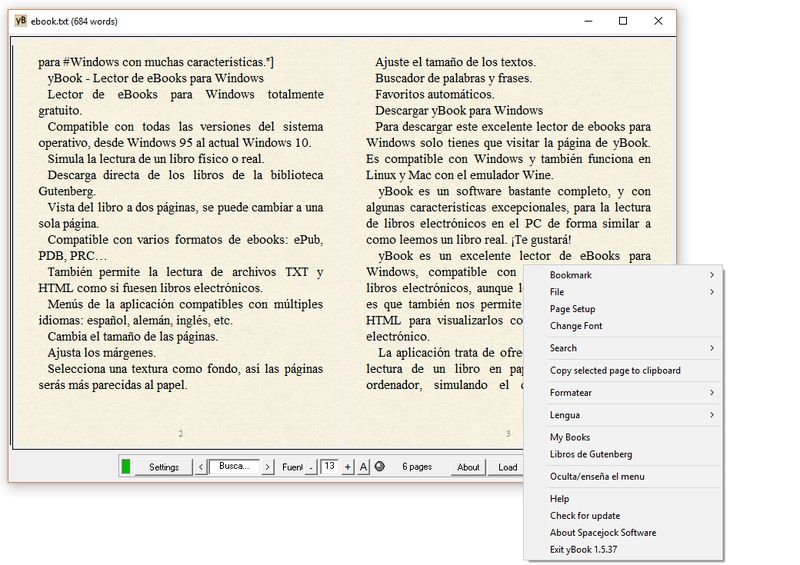Click the line 'Buscador de palabras y frases.'
Screen dimensions: 800x565
(x=453, y=78)
